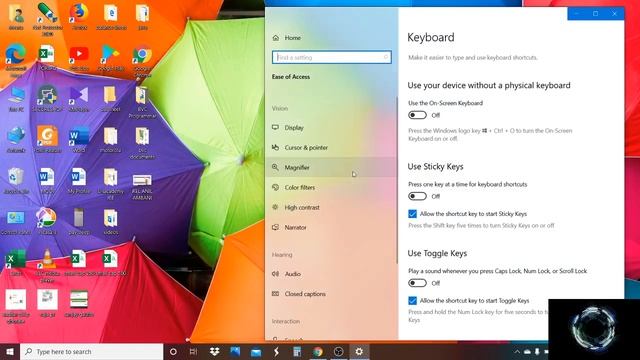Click the Audio speaker icon
Image resolution: width=640 pixels, height=360 pixels.
tap(276, 273)
